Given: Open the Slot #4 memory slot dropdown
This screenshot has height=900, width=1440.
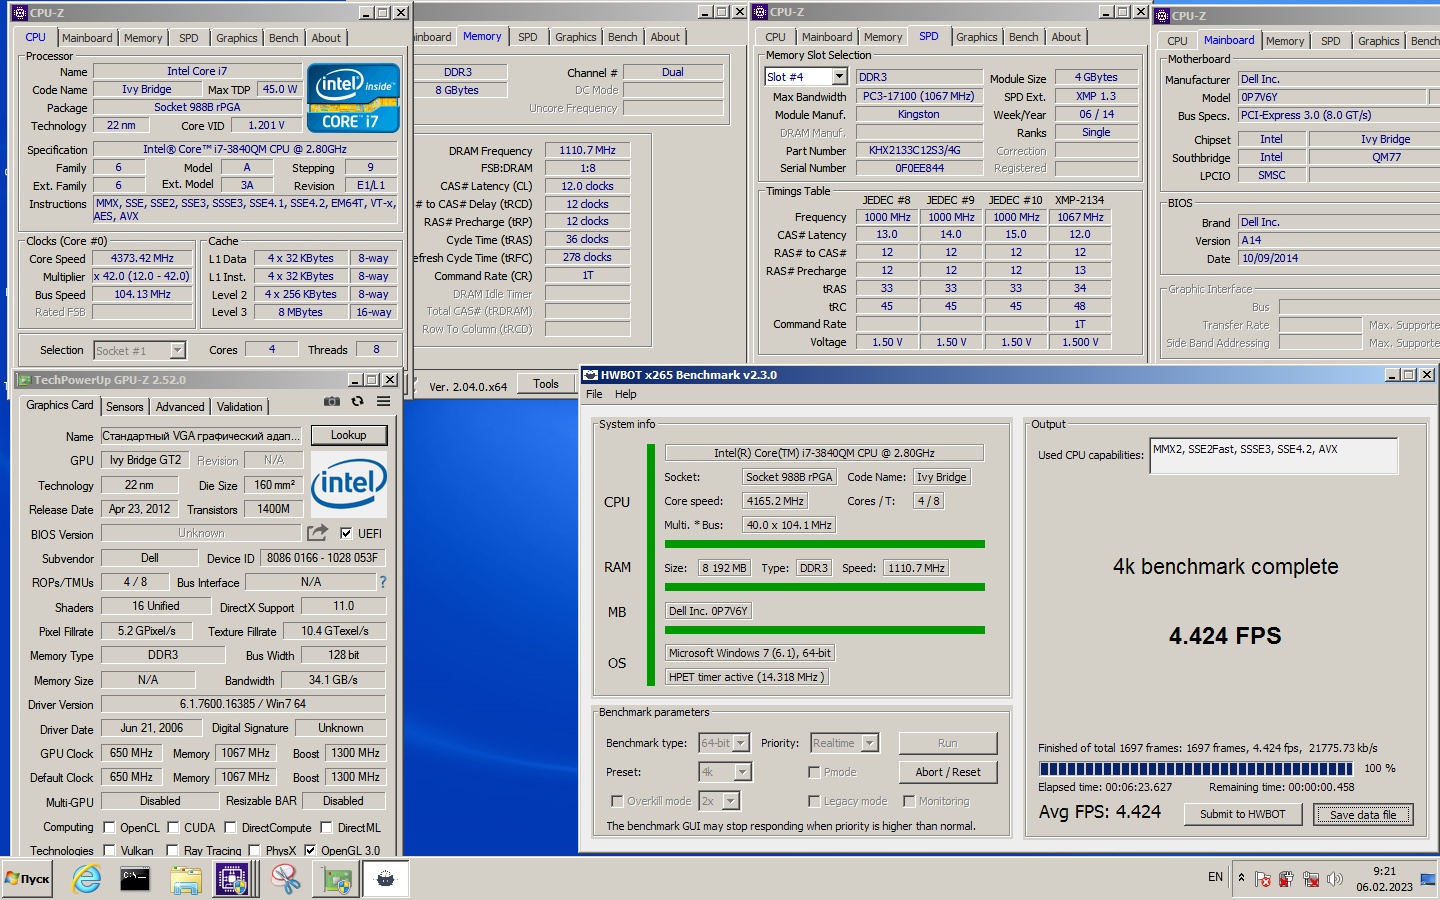Looking at the screenshot, I should pos(806,77).
